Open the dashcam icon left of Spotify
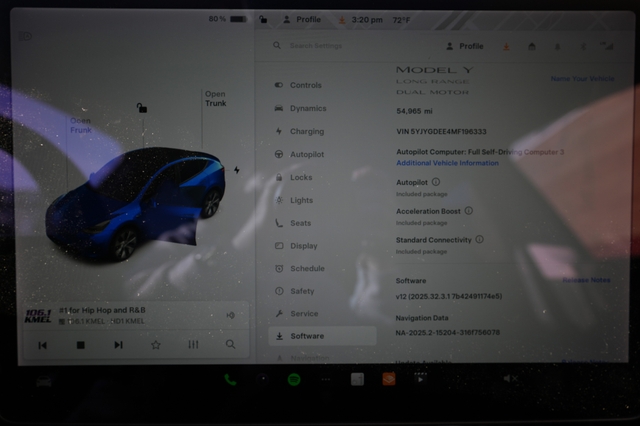640x426 pixels. [x=263, y=379]
